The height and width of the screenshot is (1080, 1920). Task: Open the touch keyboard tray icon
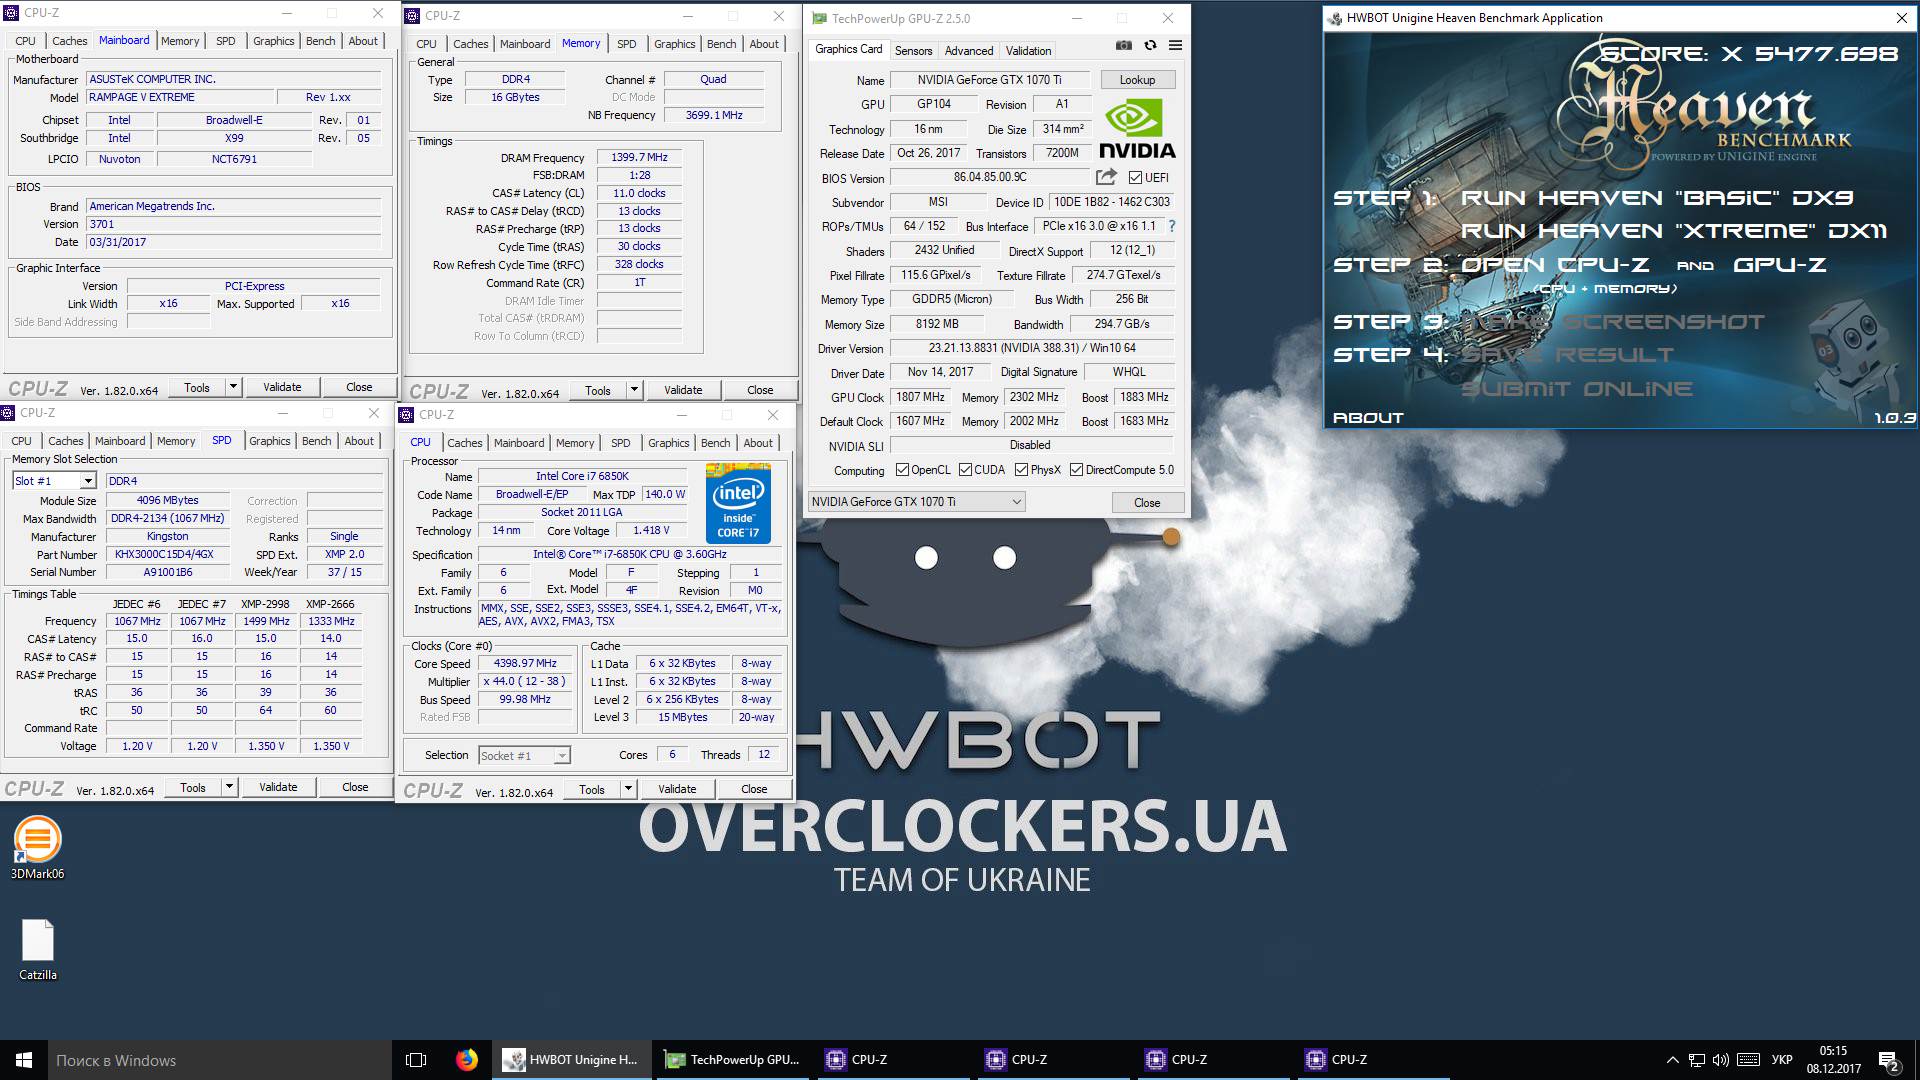(x=1749, y=1060)
